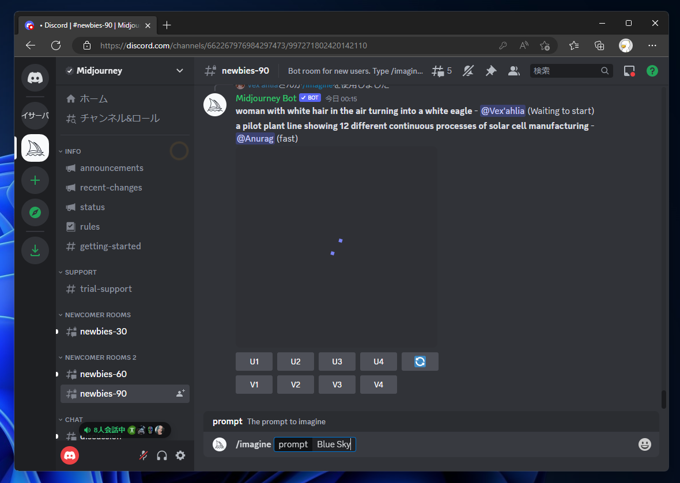Click the re-roll refresh button
This screenshot has height=483, width=680.
[420, 362]
